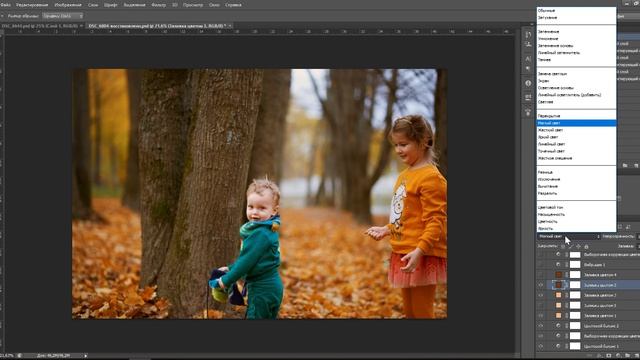
Task: Open the Окно menu
Action: pyautogui.click(x=214, y=5)
